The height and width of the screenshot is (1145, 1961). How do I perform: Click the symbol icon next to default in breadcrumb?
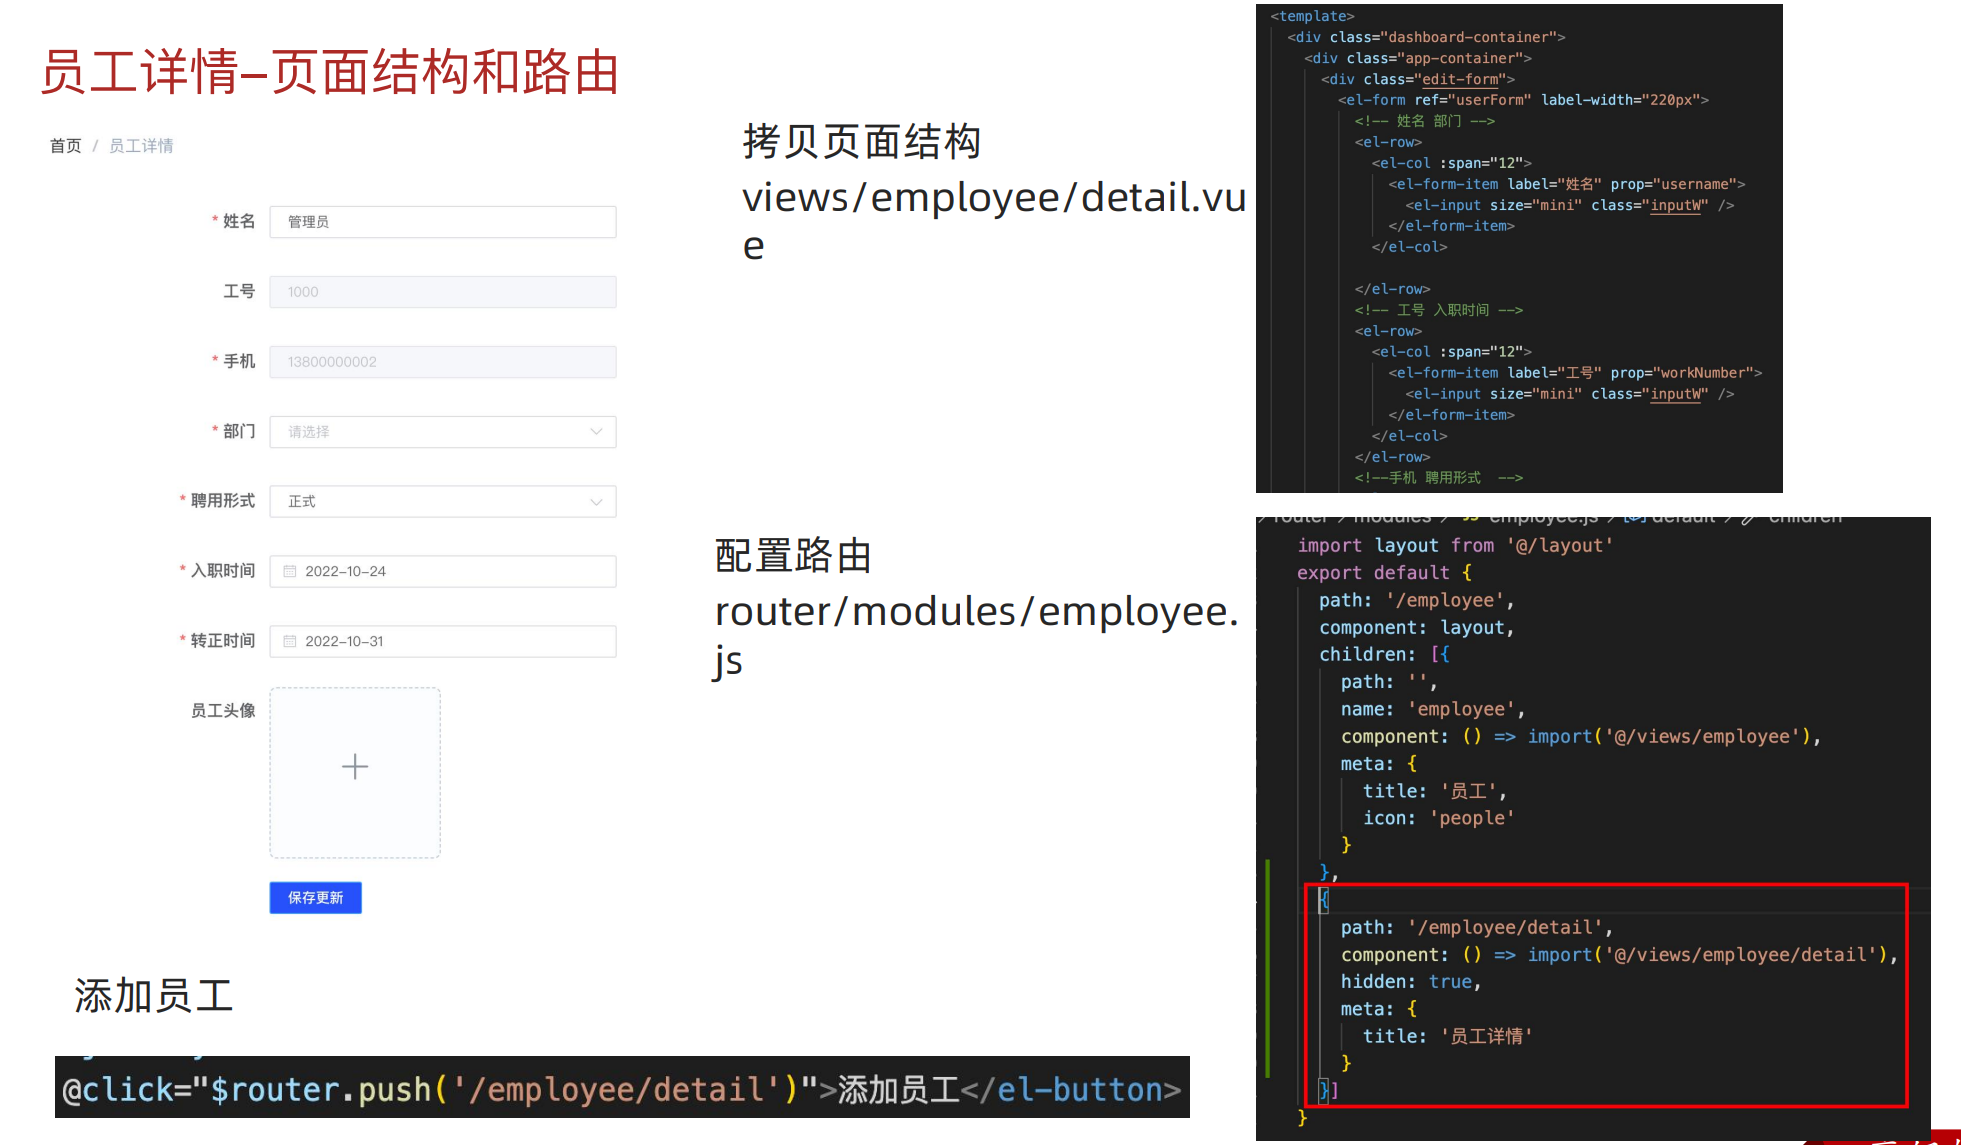1633,517
